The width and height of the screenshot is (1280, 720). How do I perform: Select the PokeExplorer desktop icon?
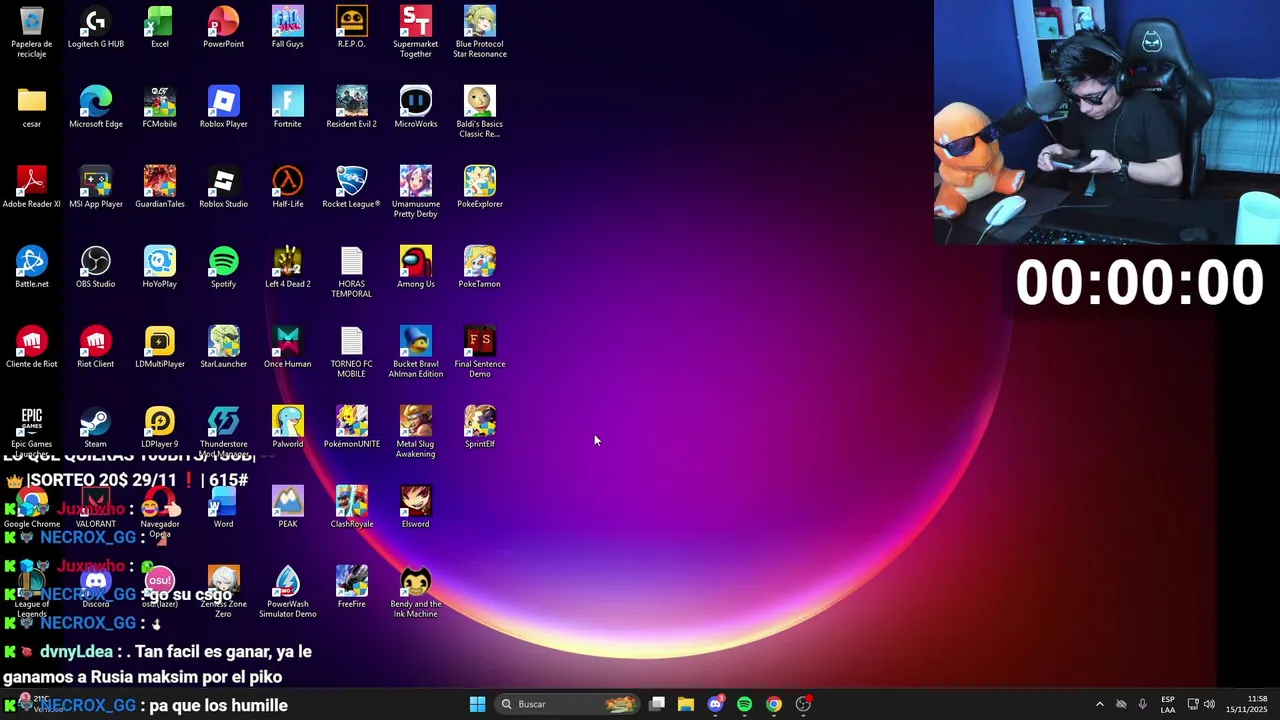click(x=480, y=187)
